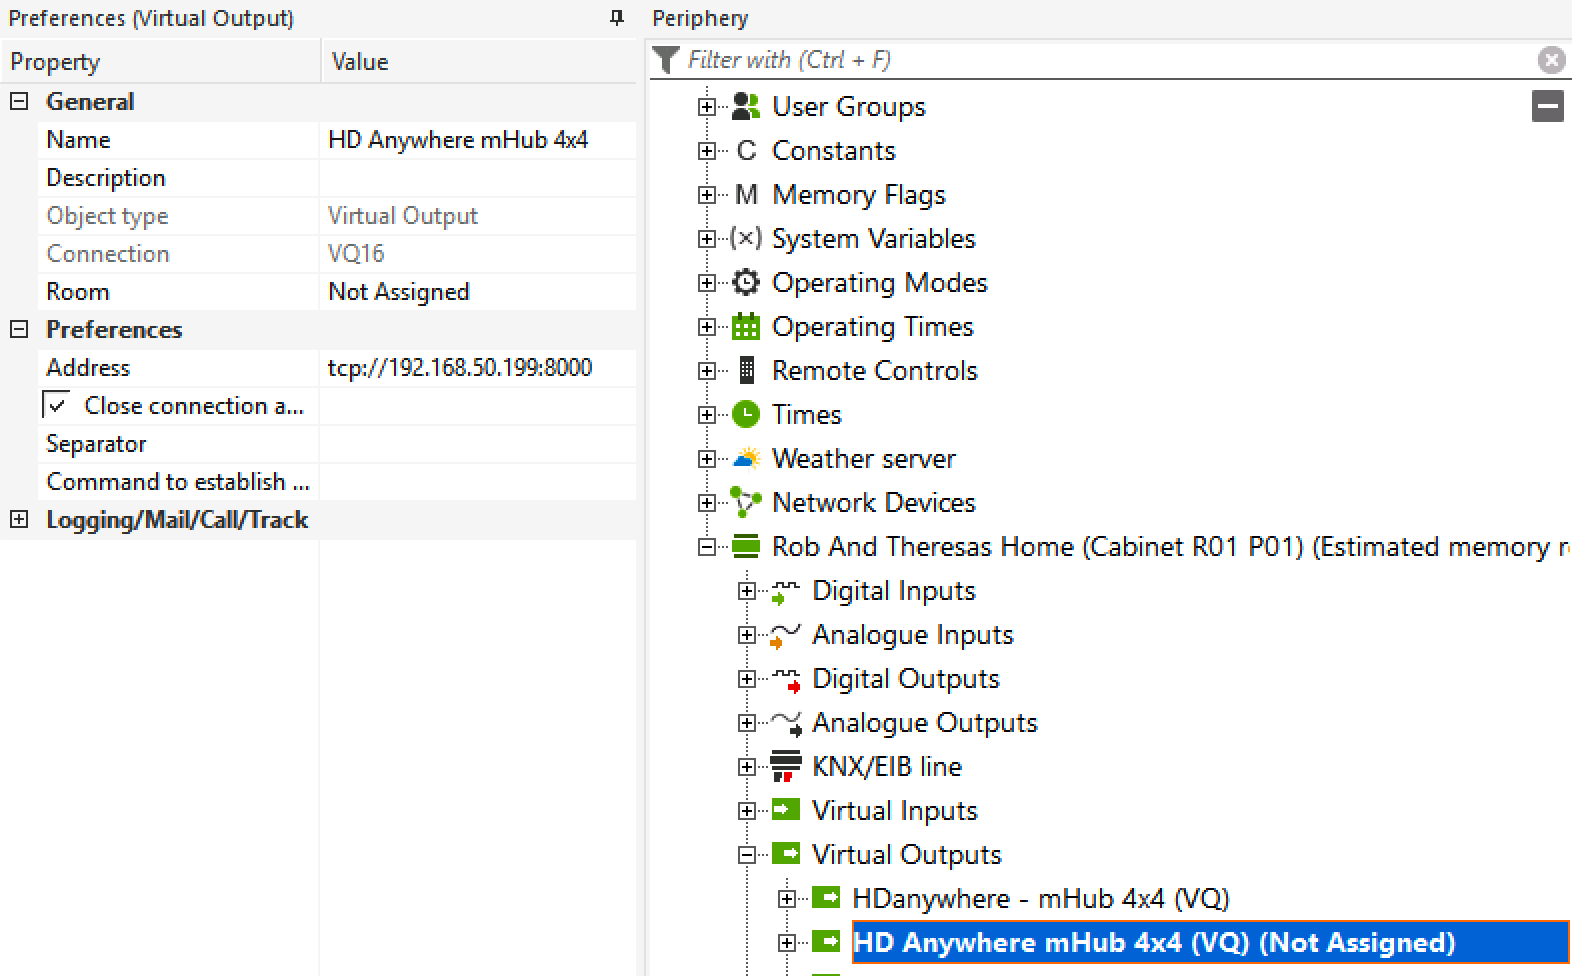Expand the Operating Times node
1572x976 pixels.
707,327
